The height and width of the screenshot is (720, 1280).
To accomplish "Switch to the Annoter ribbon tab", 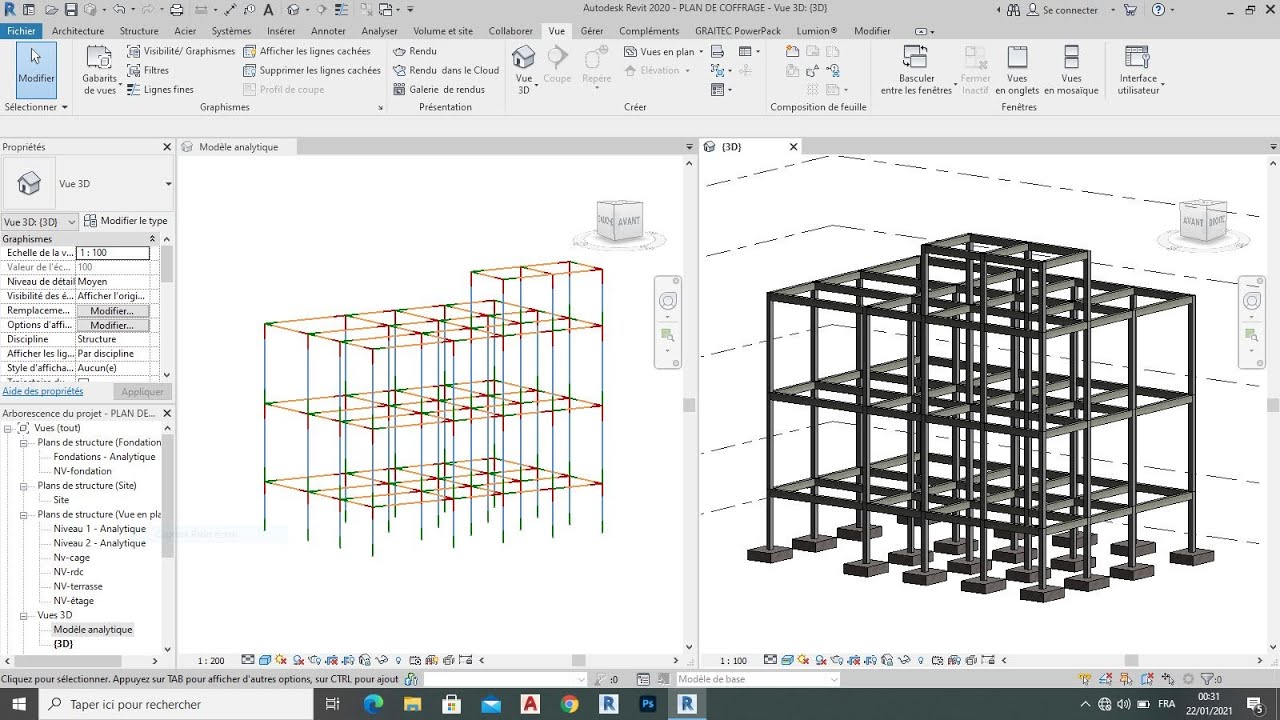I will click(328, 31).
